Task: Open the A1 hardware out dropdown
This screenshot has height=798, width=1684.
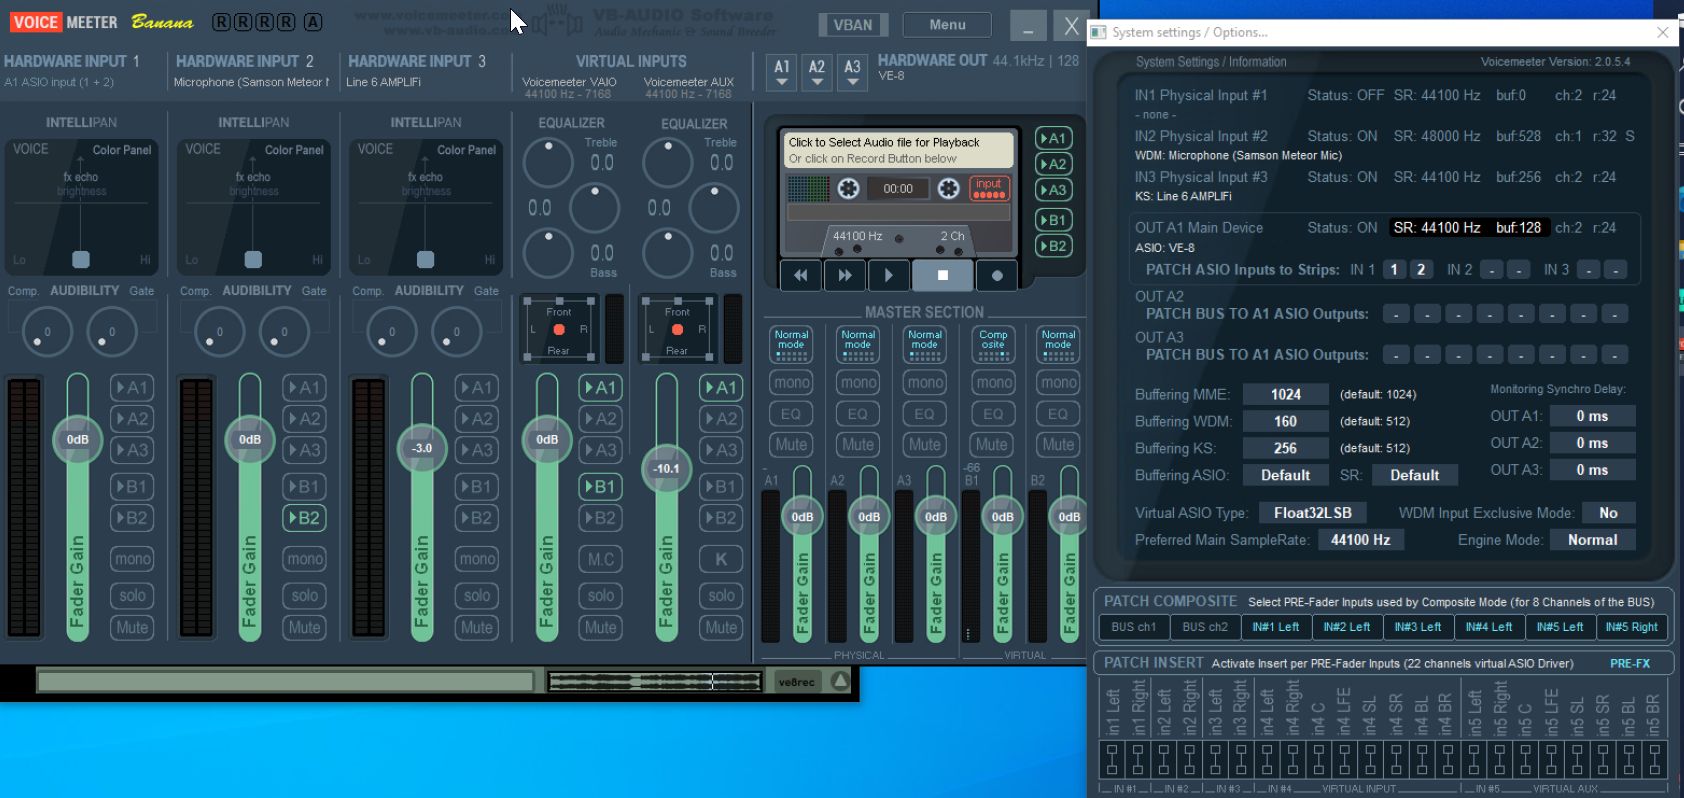Action: click(782, 72)
